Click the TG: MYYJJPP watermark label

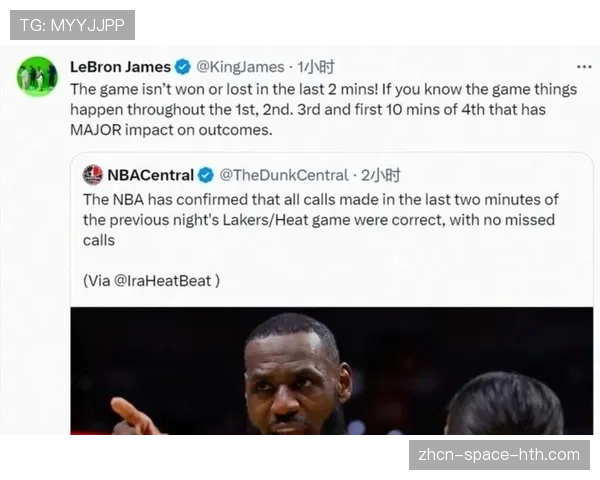point(72,25)
